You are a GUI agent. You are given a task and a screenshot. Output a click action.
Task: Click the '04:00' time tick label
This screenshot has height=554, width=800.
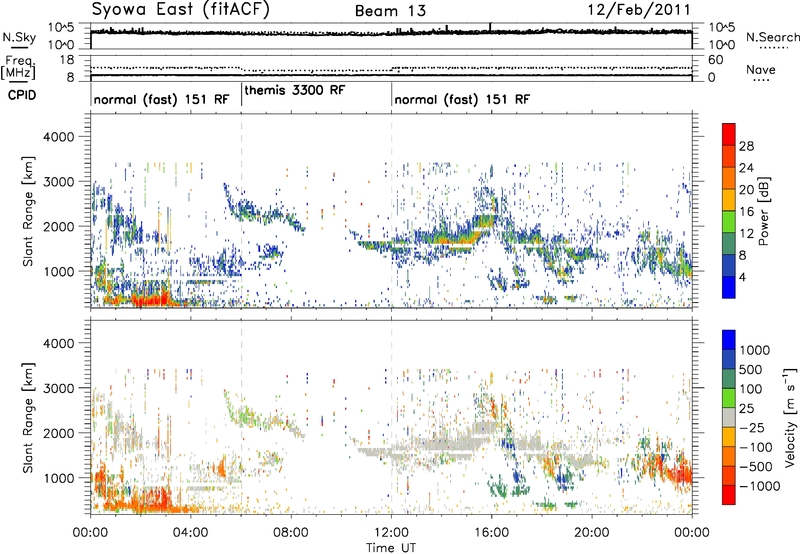[190, 533]
